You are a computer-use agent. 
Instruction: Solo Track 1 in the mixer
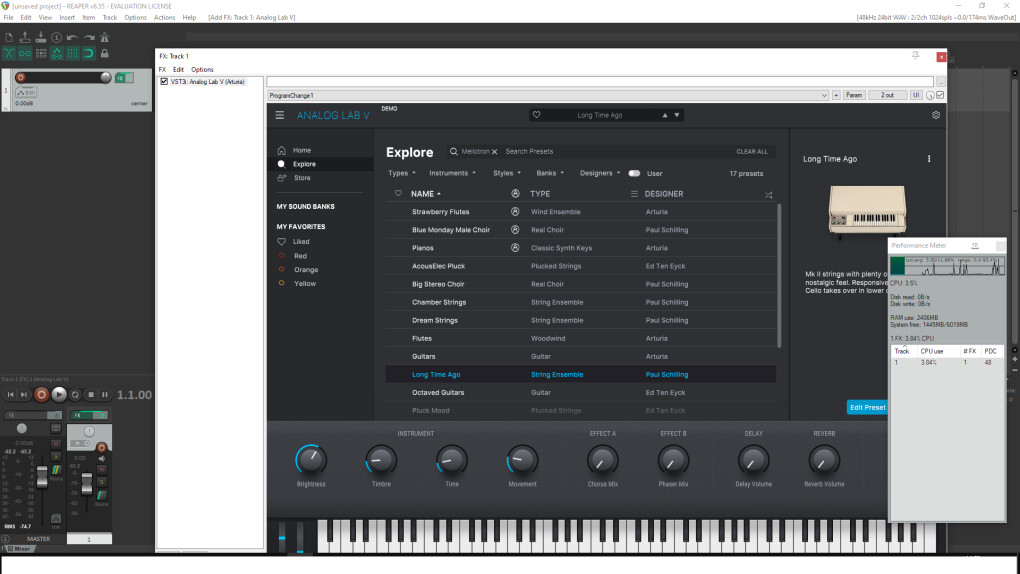point(101,482)
